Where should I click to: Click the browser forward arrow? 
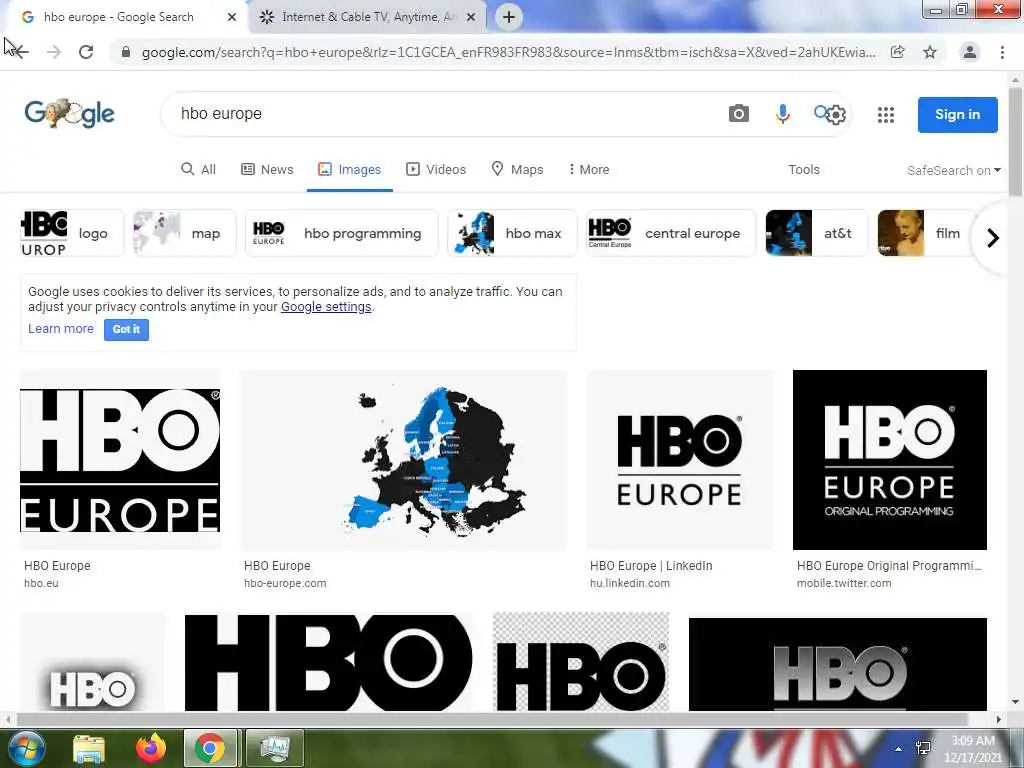pos(54,52)
